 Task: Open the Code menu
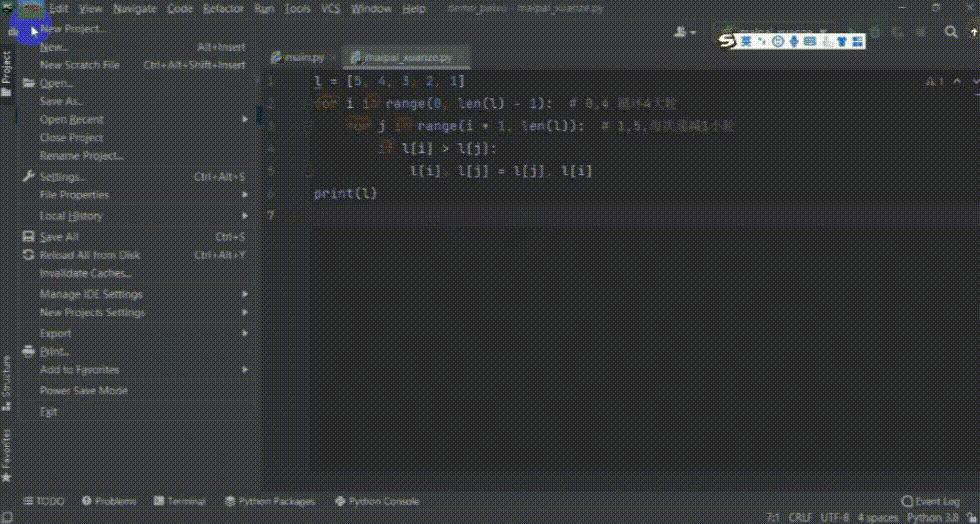pyautogui.click(x=180, y=9)
